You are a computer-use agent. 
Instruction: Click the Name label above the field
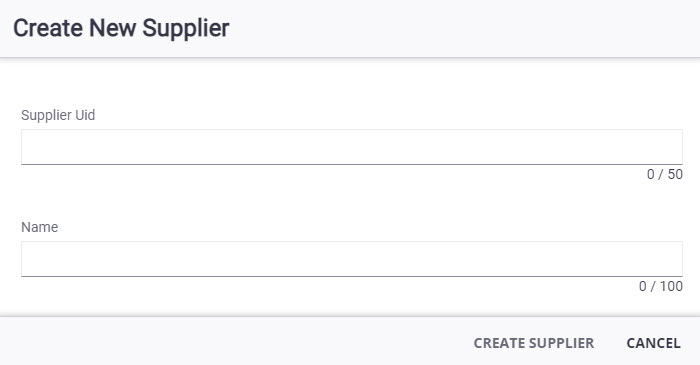[x=40, y=227]
